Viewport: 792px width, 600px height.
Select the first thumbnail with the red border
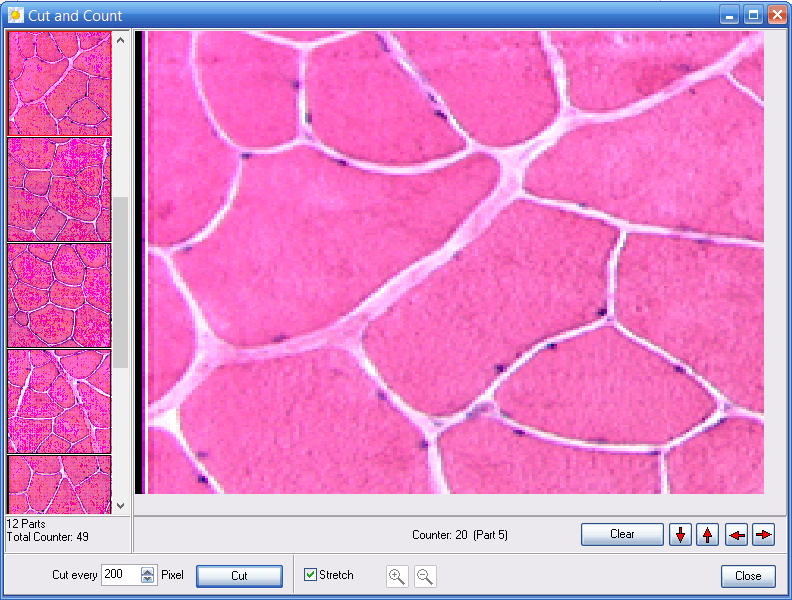59,83
